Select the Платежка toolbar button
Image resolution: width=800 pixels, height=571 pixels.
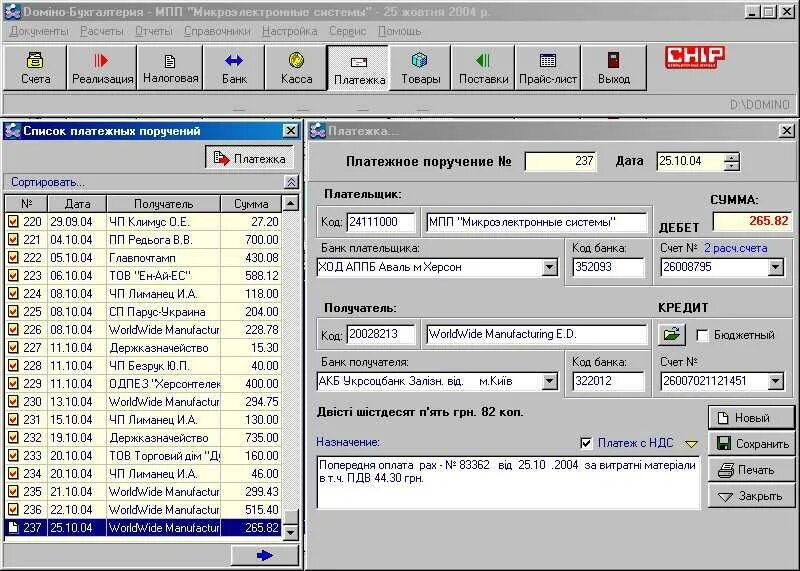click(359, 68)
